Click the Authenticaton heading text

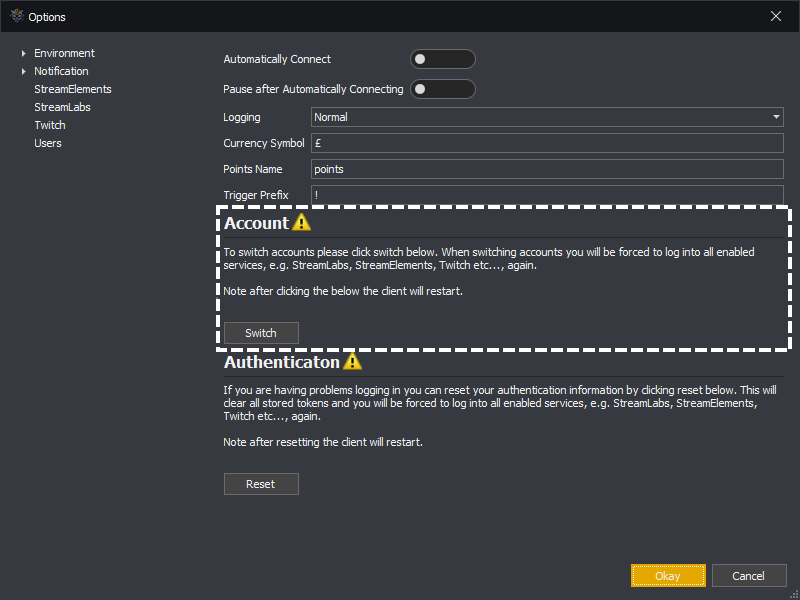(x=282, y=362)
